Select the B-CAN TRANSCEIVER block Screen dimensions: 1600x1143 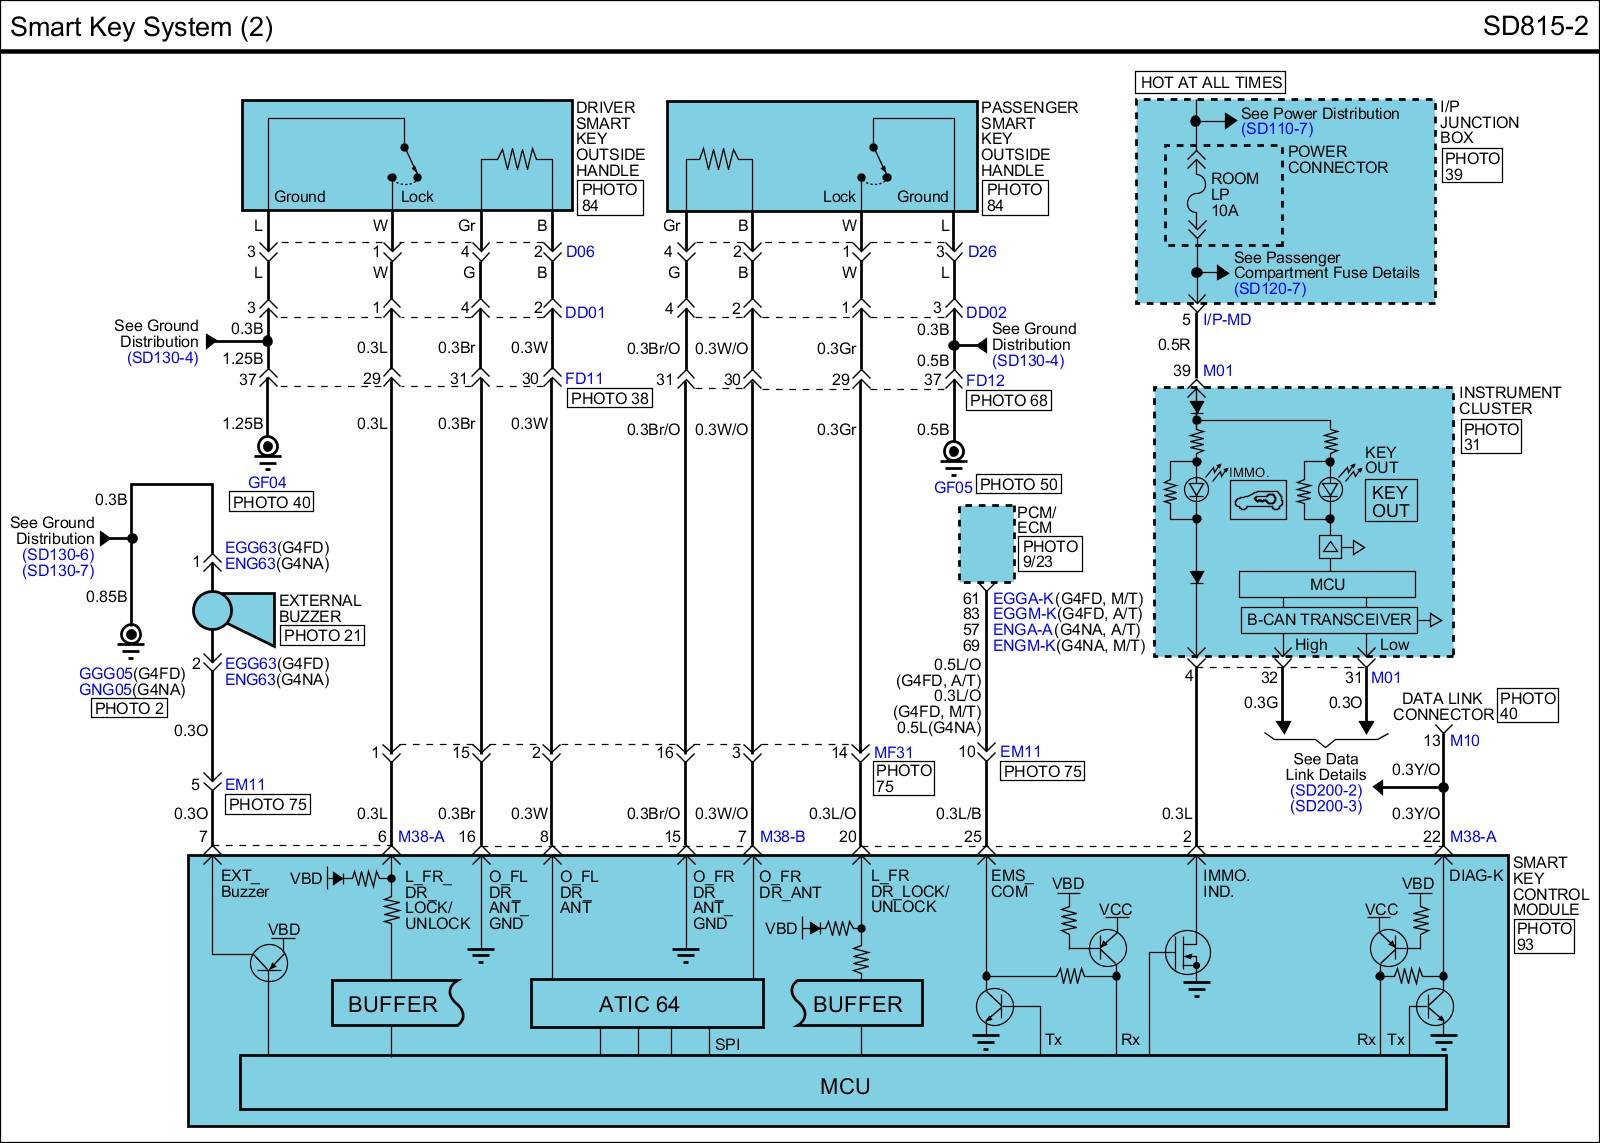(x=1327, y=620)
